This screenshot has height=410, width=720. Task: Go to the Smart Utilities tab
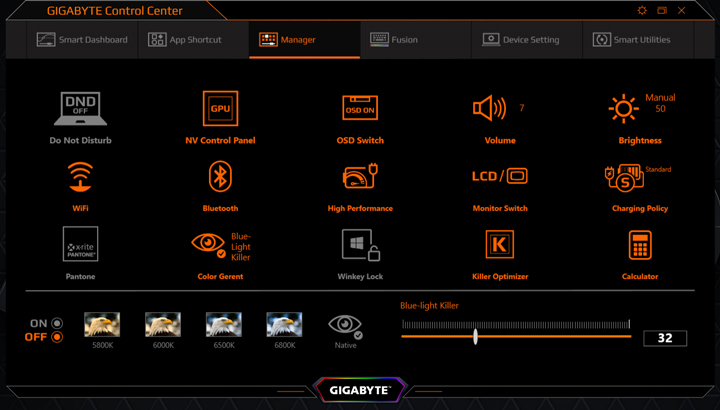pyautogui.click(x=638, y=40)
